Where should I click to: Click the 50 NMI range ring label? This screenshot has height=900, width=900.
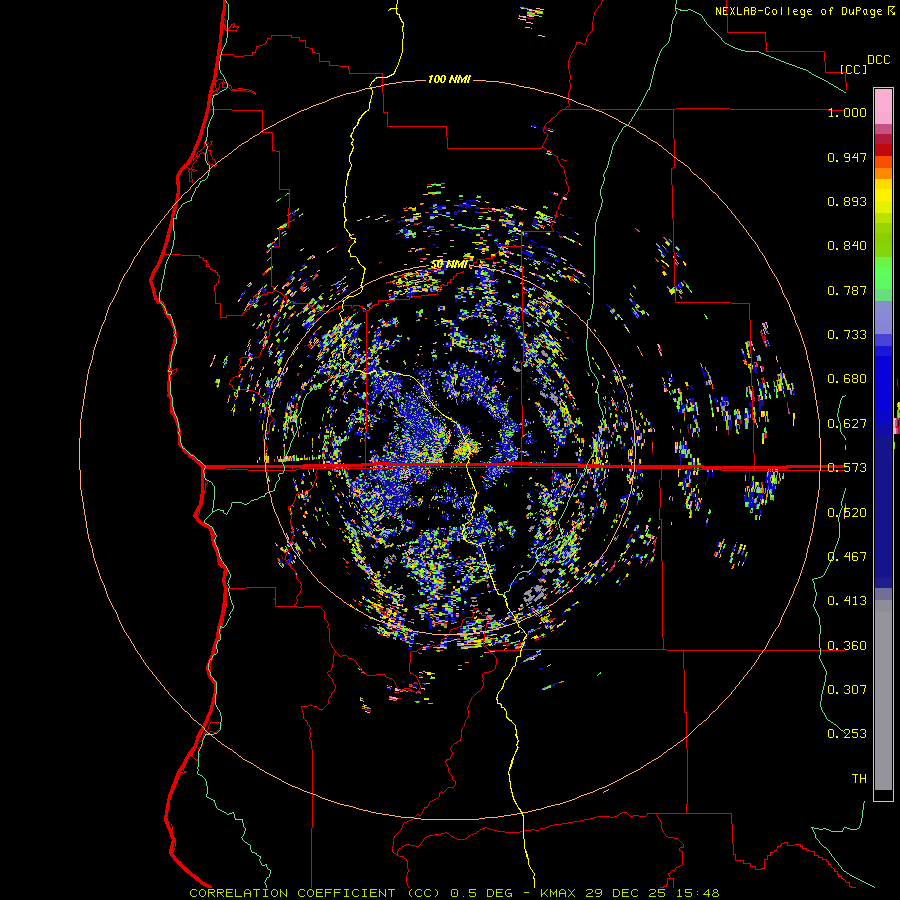449,264
